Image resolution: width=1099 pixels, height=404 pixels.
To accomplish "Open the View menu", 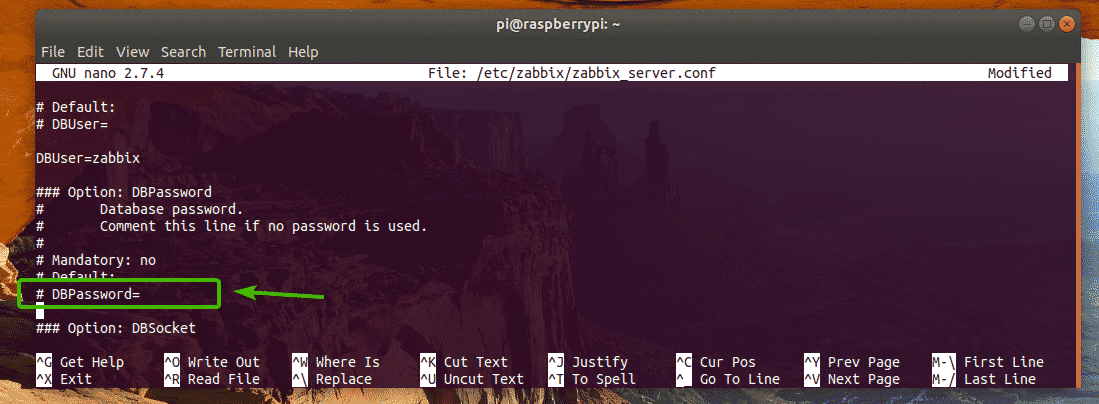I will [x=132, y=52].
